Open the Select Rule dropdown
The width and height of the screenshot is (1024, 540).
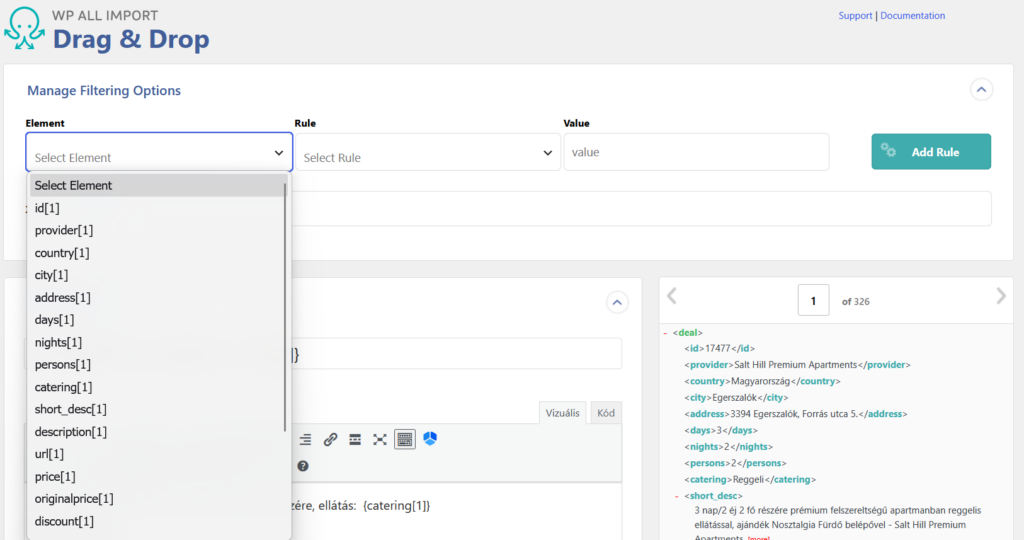428,152
